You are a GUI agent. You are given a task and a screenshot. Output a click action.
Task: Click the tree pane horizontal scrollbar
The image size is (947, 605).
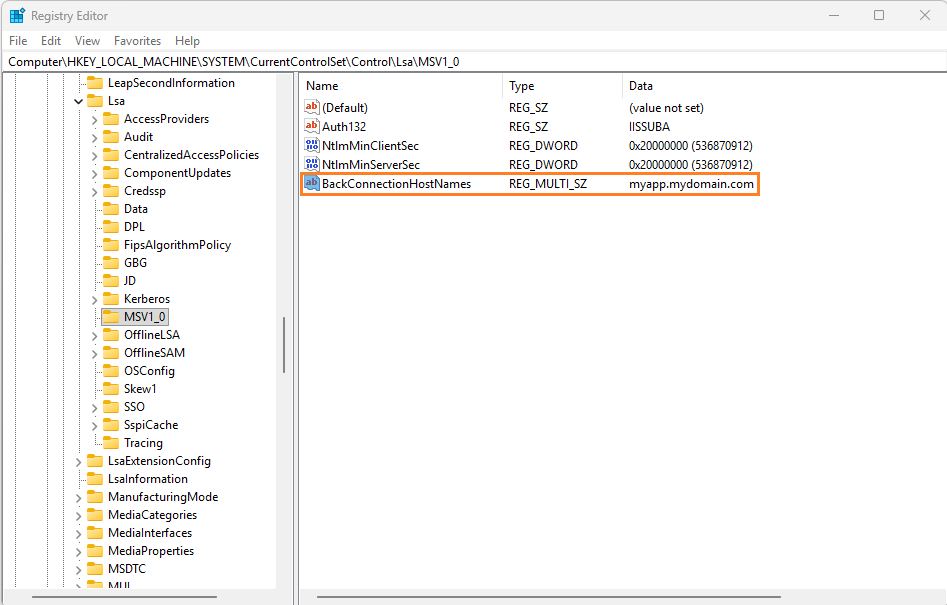point(124,597)
